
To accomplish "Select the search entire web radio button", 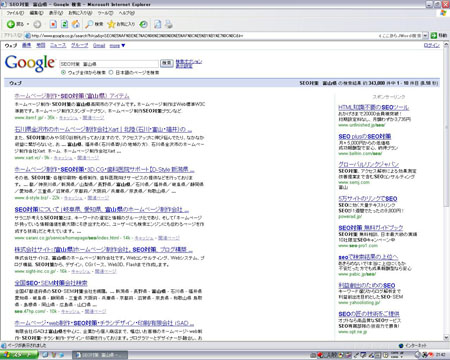I will (x=63, y=72).
